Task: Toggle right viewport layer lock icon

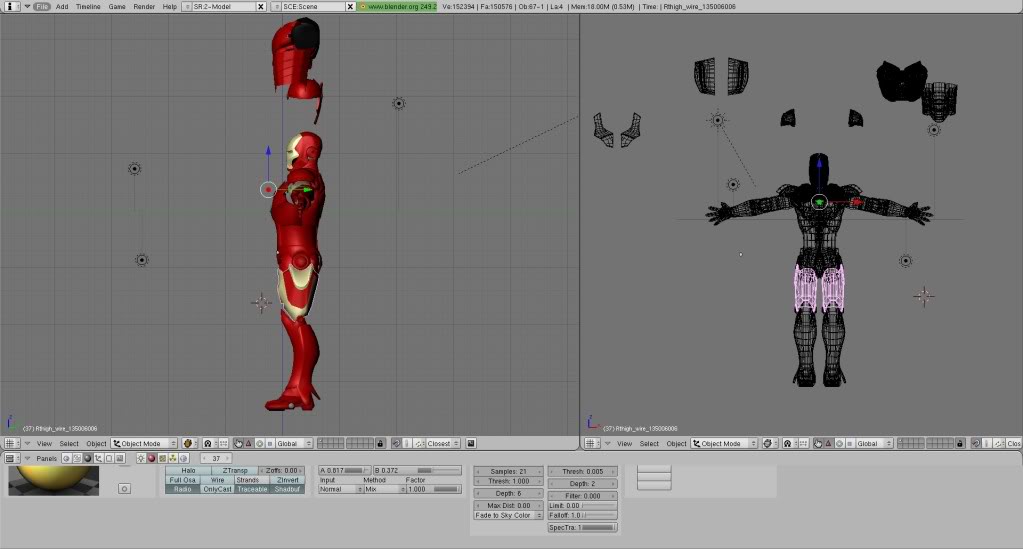Action: [x=960, y=443]
